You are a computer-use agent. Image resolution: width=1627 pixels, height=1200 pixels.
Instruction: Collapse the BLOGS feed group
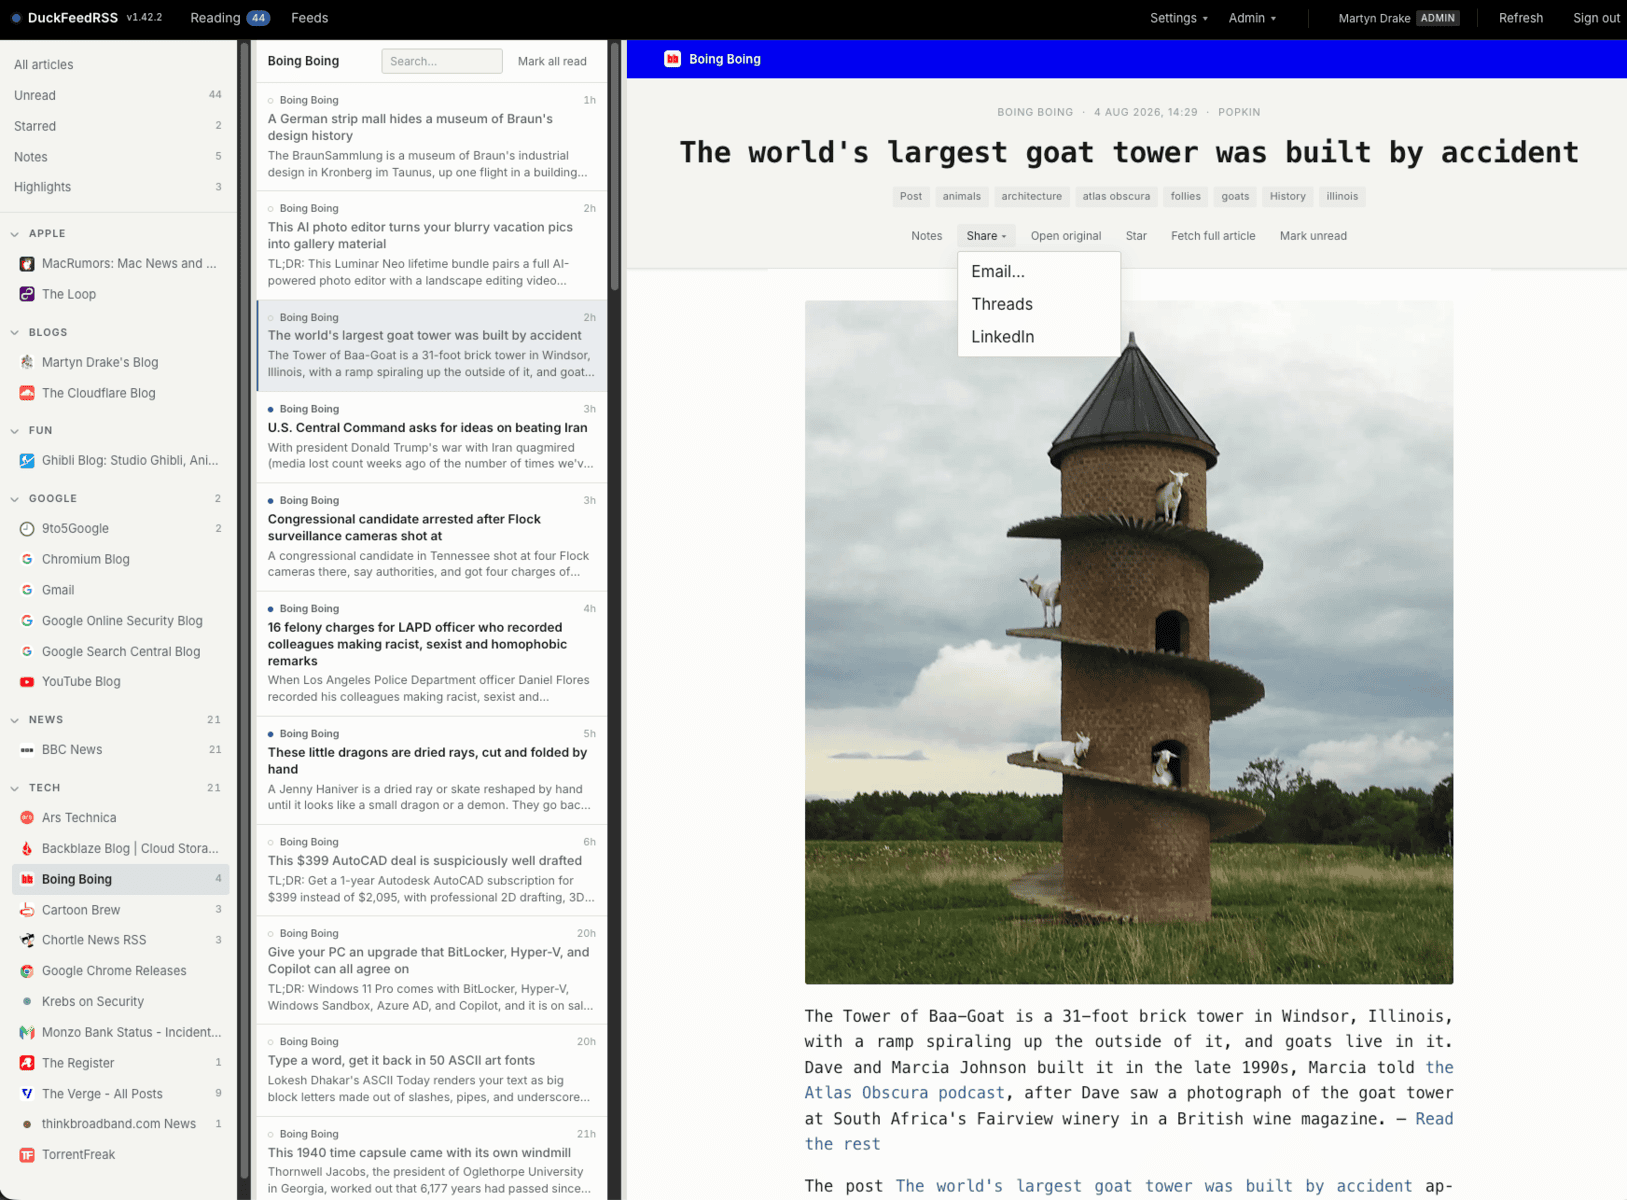tap(15, 332)
